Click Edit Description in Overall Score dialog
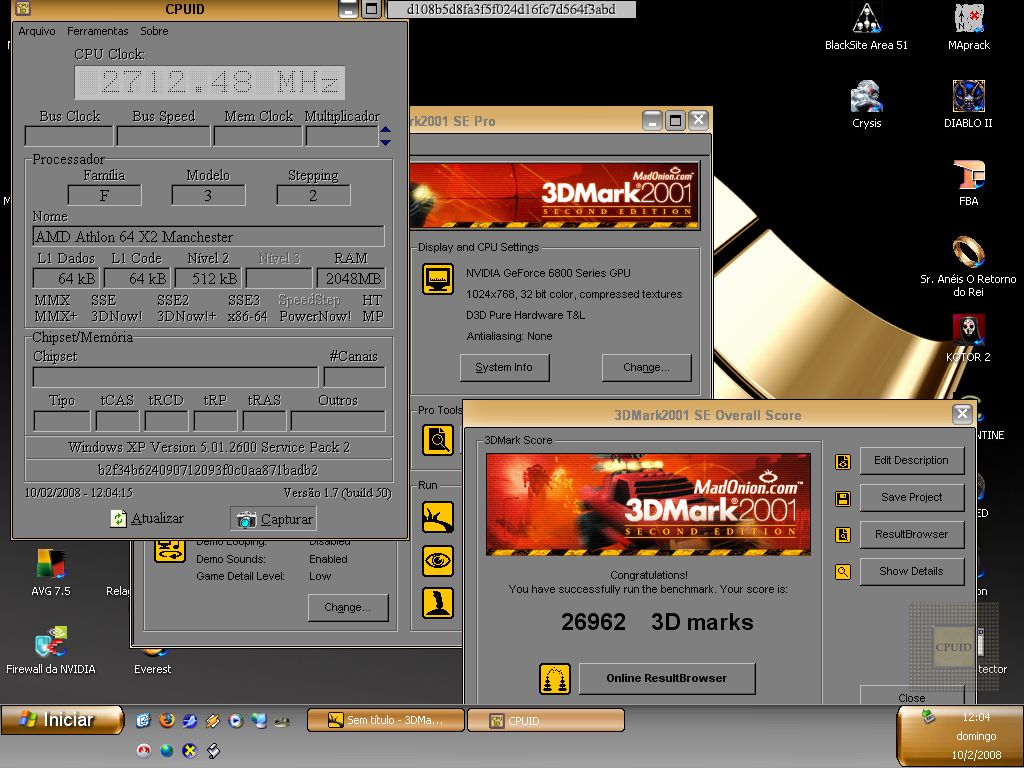 911,460
